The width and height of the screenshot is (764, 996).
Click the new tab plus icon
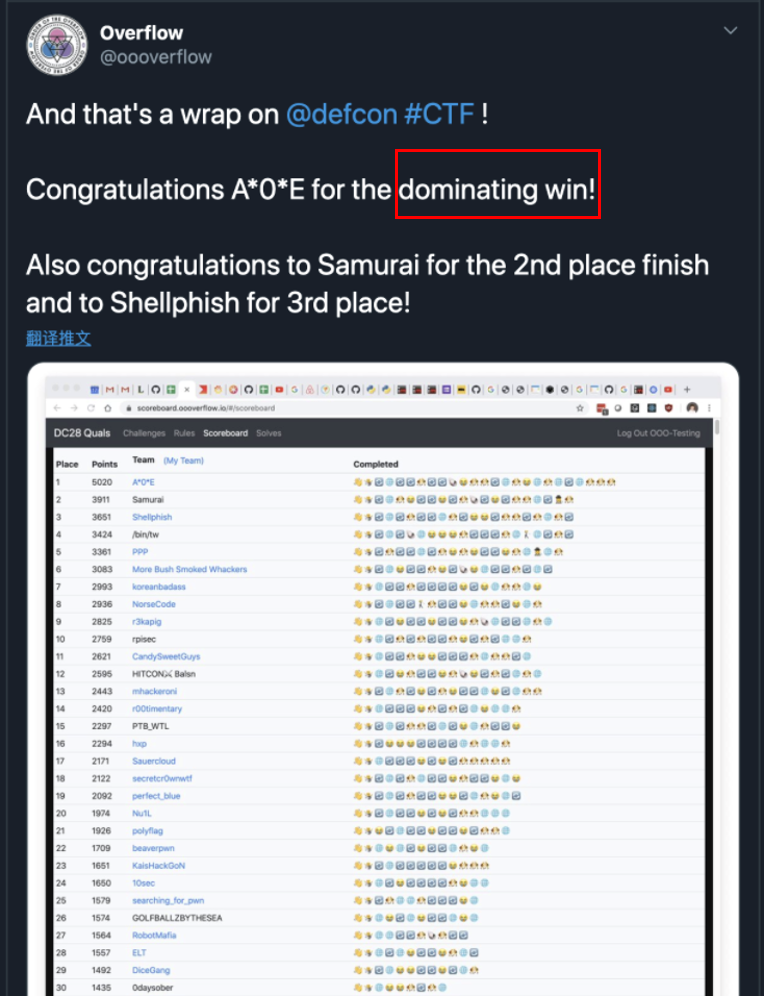click(x=687, y=389)
